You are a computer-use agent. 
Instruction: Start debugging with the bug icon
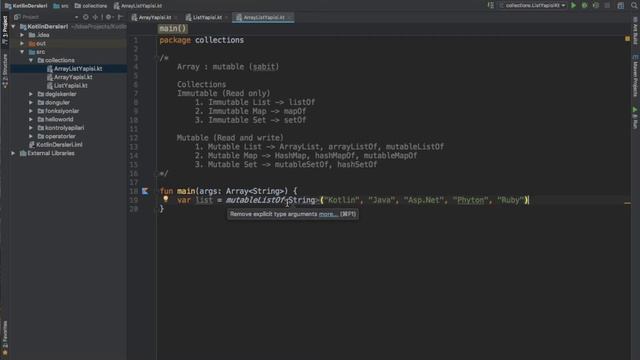(584, 5)
